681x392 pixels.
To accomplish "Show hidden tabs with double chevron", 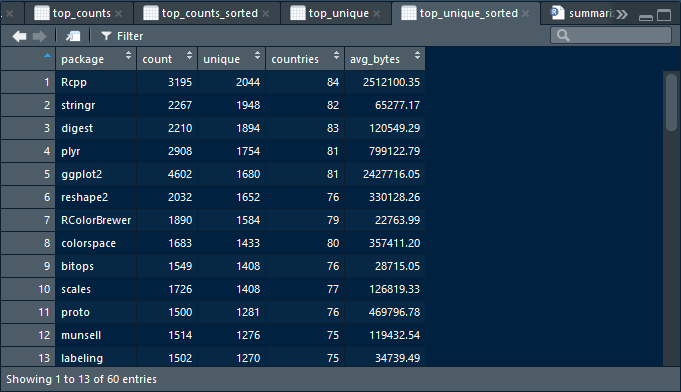I will [x=622, y=14].
